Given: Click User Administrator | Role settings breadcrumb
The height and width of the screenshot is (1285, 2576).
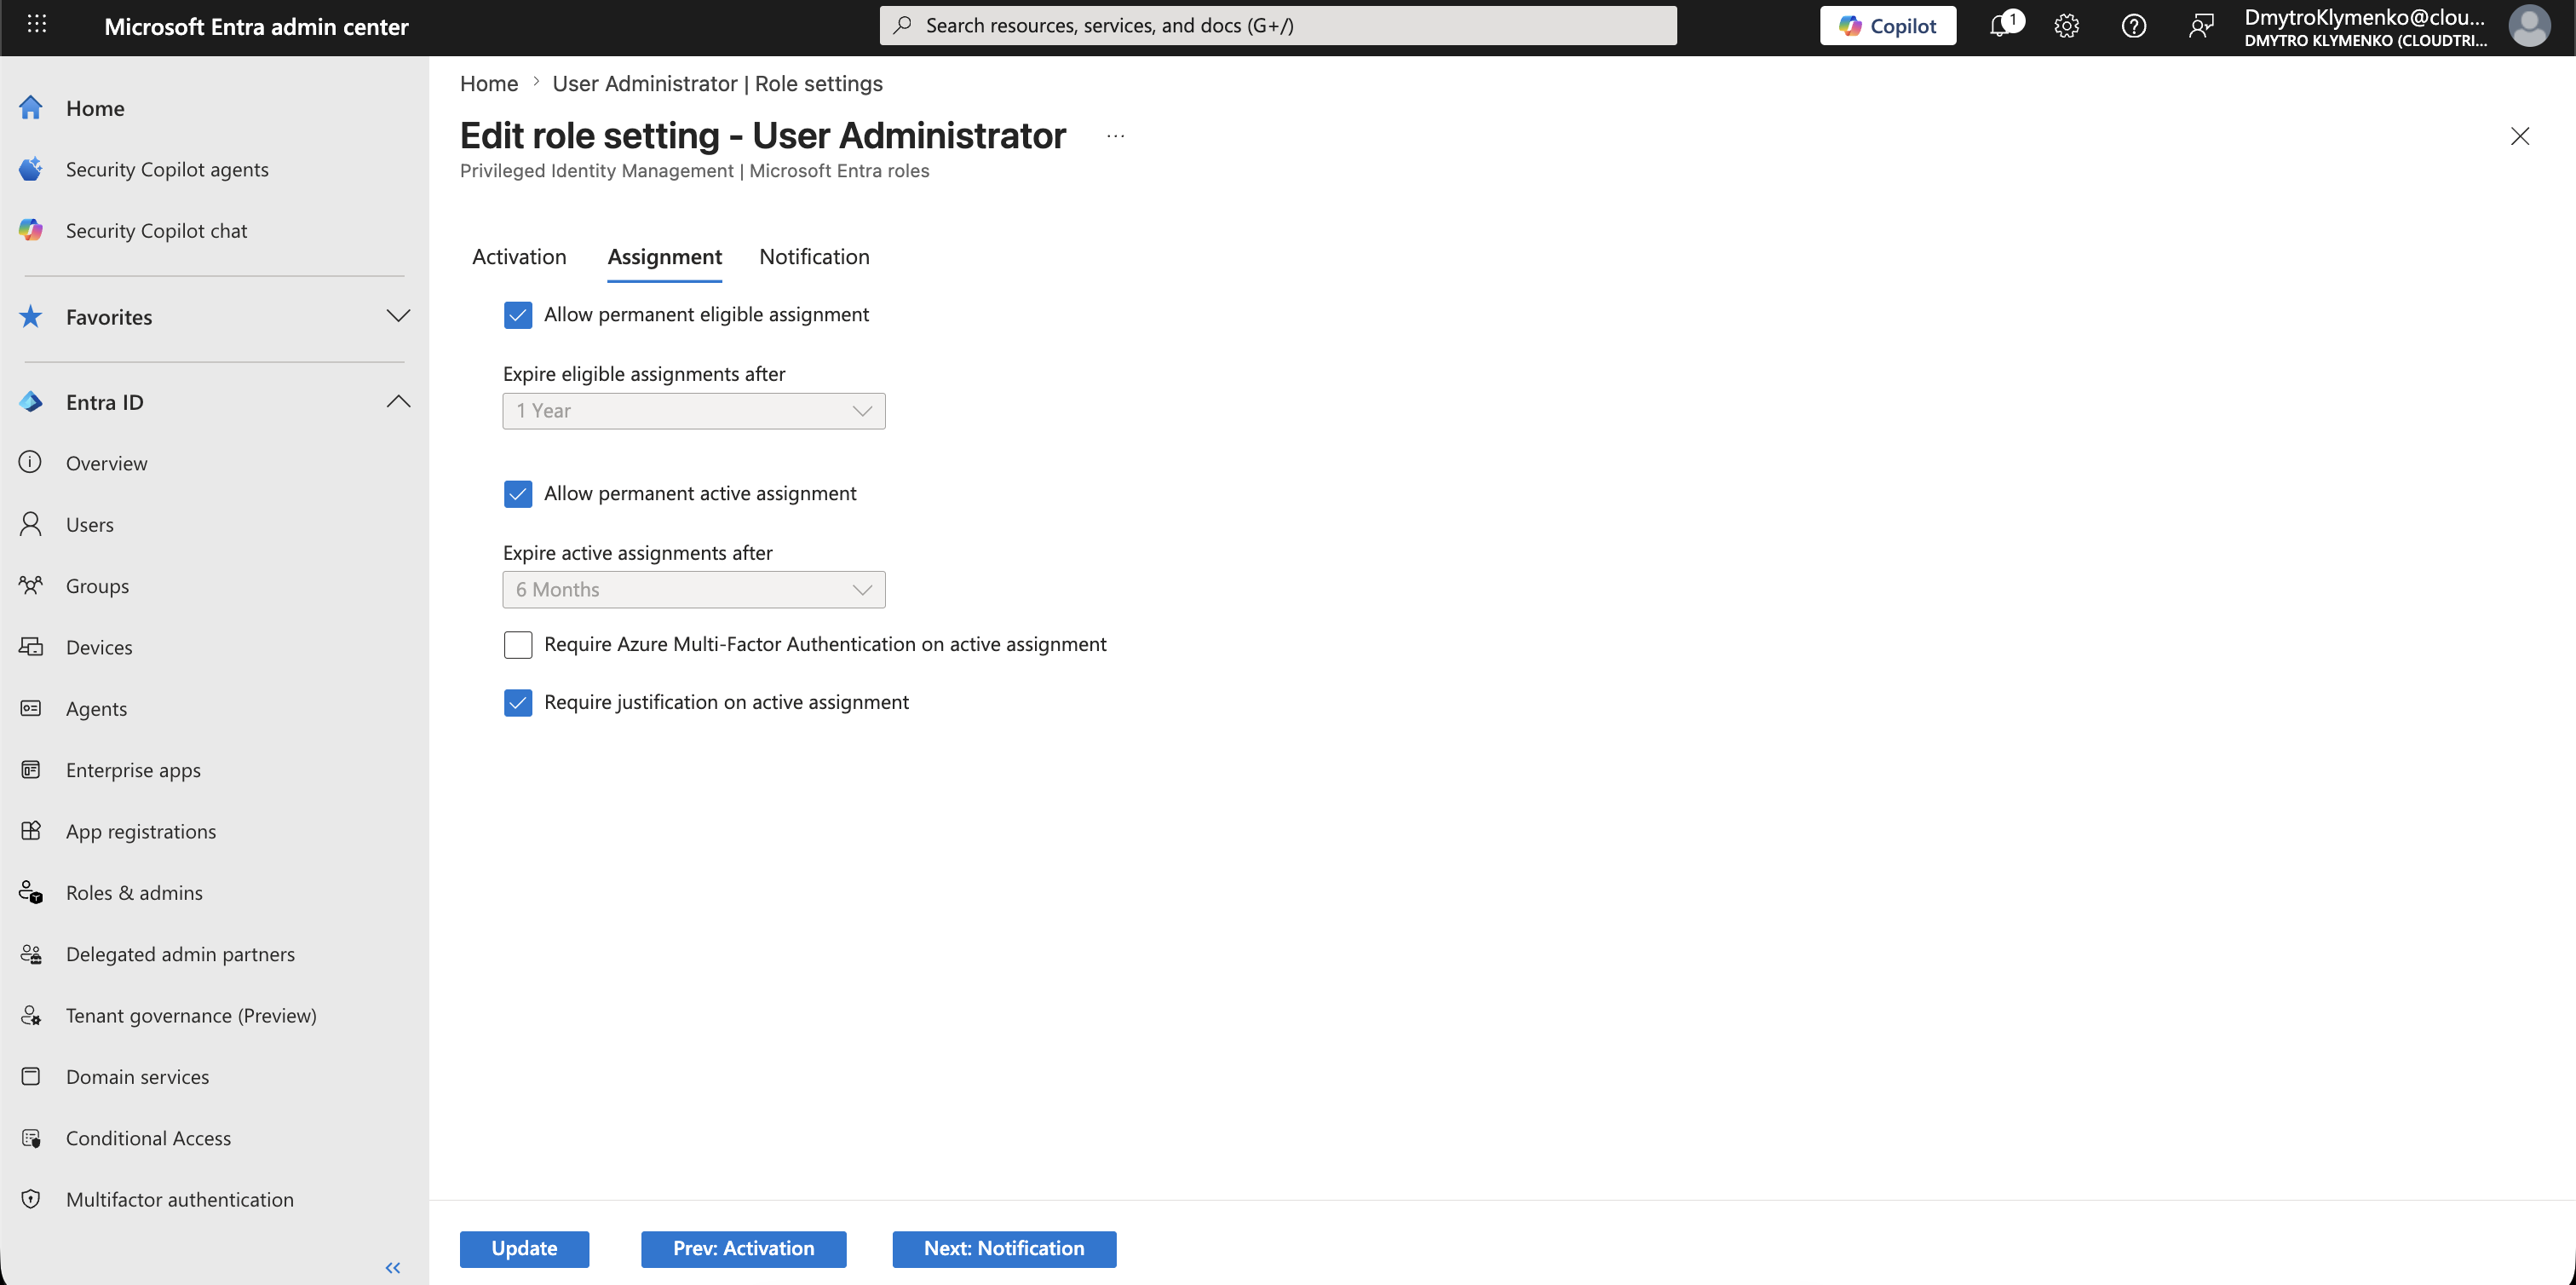Looking at the screenshot, I should tap(717, 84).
